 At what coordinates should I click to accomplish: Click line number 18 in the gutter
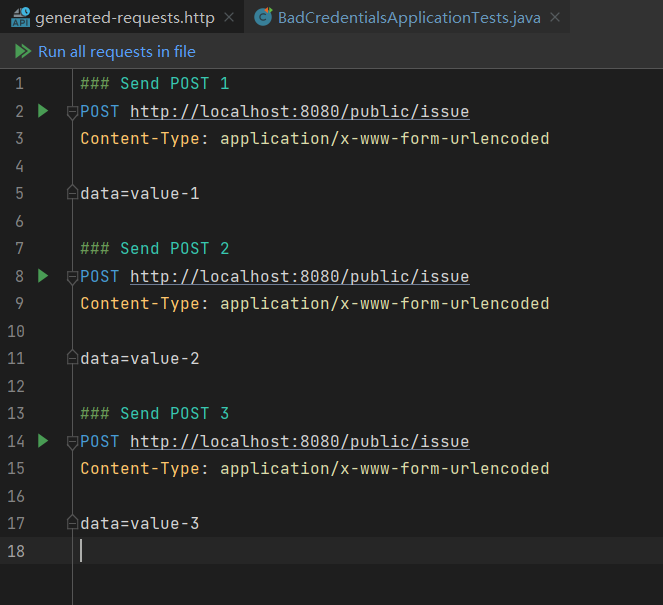click(x=16, y=551)
